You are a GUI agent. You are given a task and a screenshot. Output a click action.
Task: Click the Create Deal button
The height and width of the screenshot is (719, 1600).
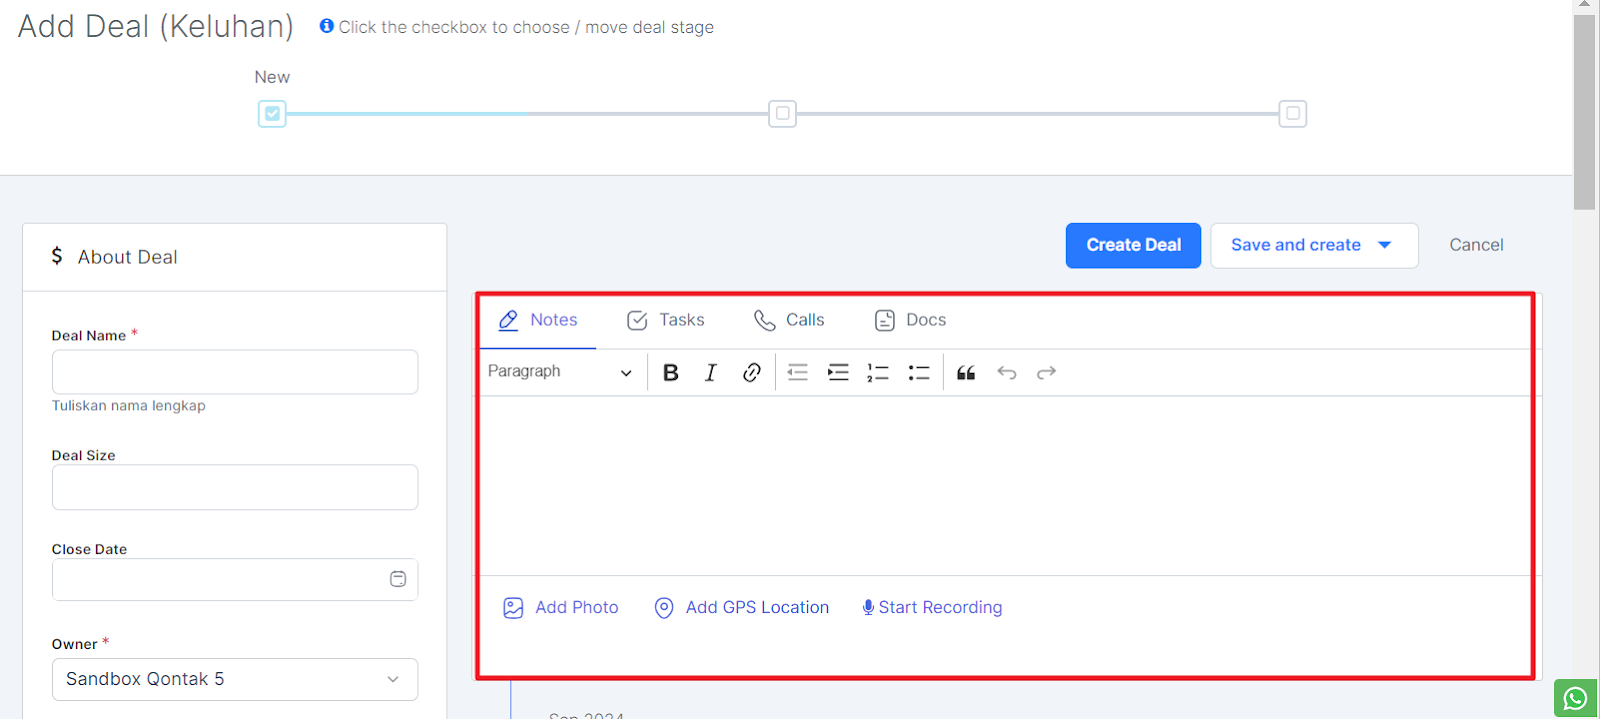[1133, 245]
